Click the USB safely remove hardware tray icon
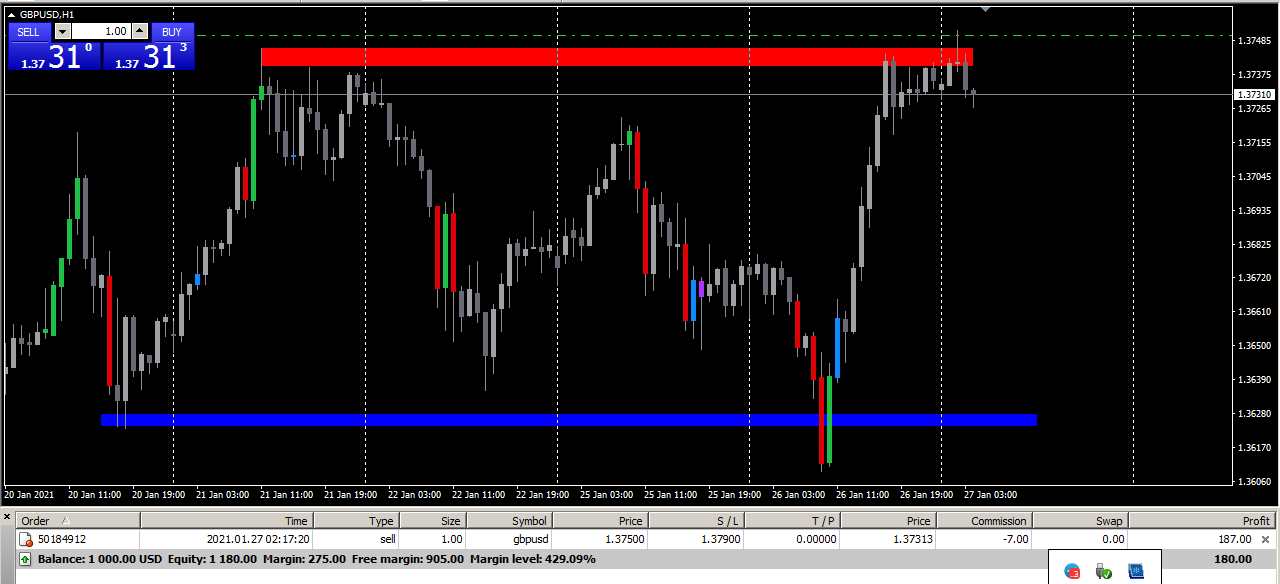This screenshot has width=1280, height=584. [x=1104, y=571]
